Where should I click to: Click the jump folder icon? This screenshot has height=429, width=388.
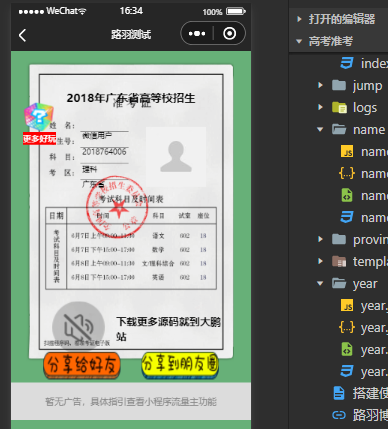point(339,85)
